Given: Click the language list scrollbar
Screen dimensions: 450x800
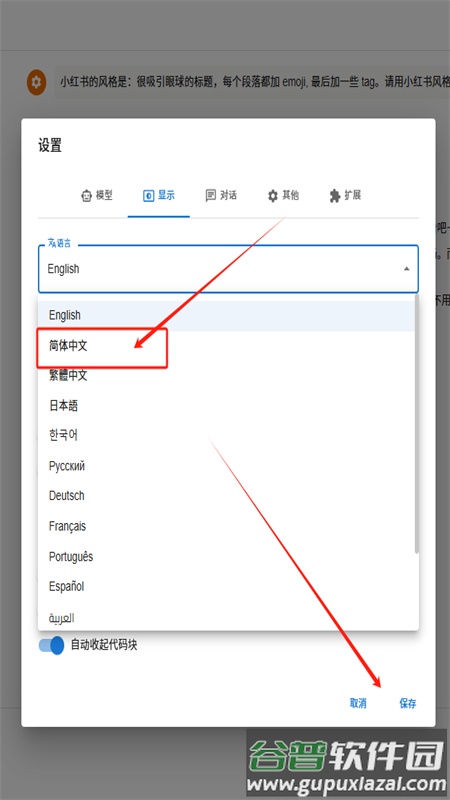Looking at the screenshot, I should click(x=417, y=424).
